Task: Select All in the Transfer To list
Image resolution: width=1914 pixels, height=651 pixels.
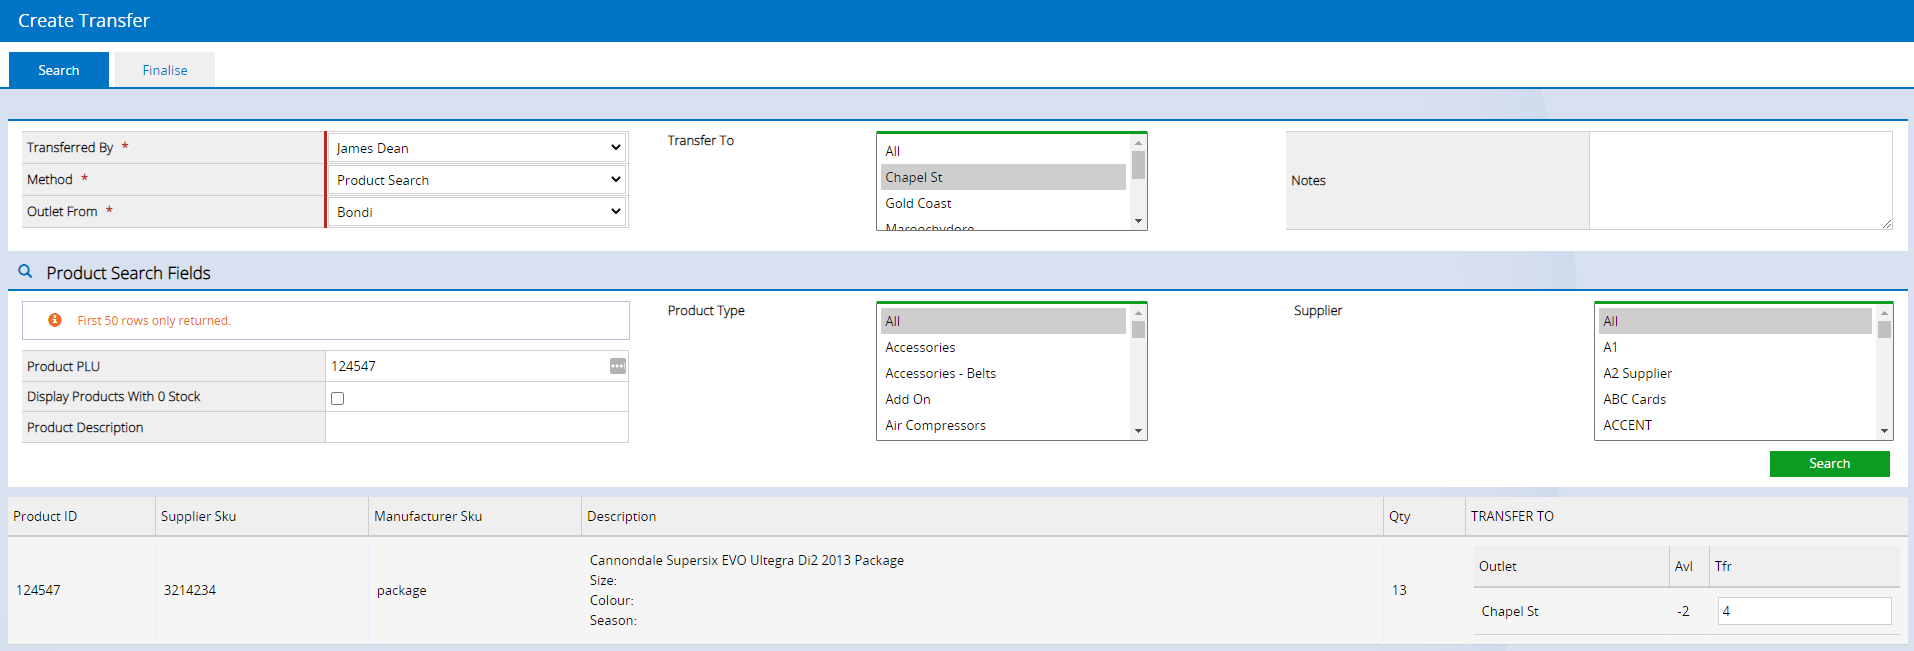Action: 1003,151
